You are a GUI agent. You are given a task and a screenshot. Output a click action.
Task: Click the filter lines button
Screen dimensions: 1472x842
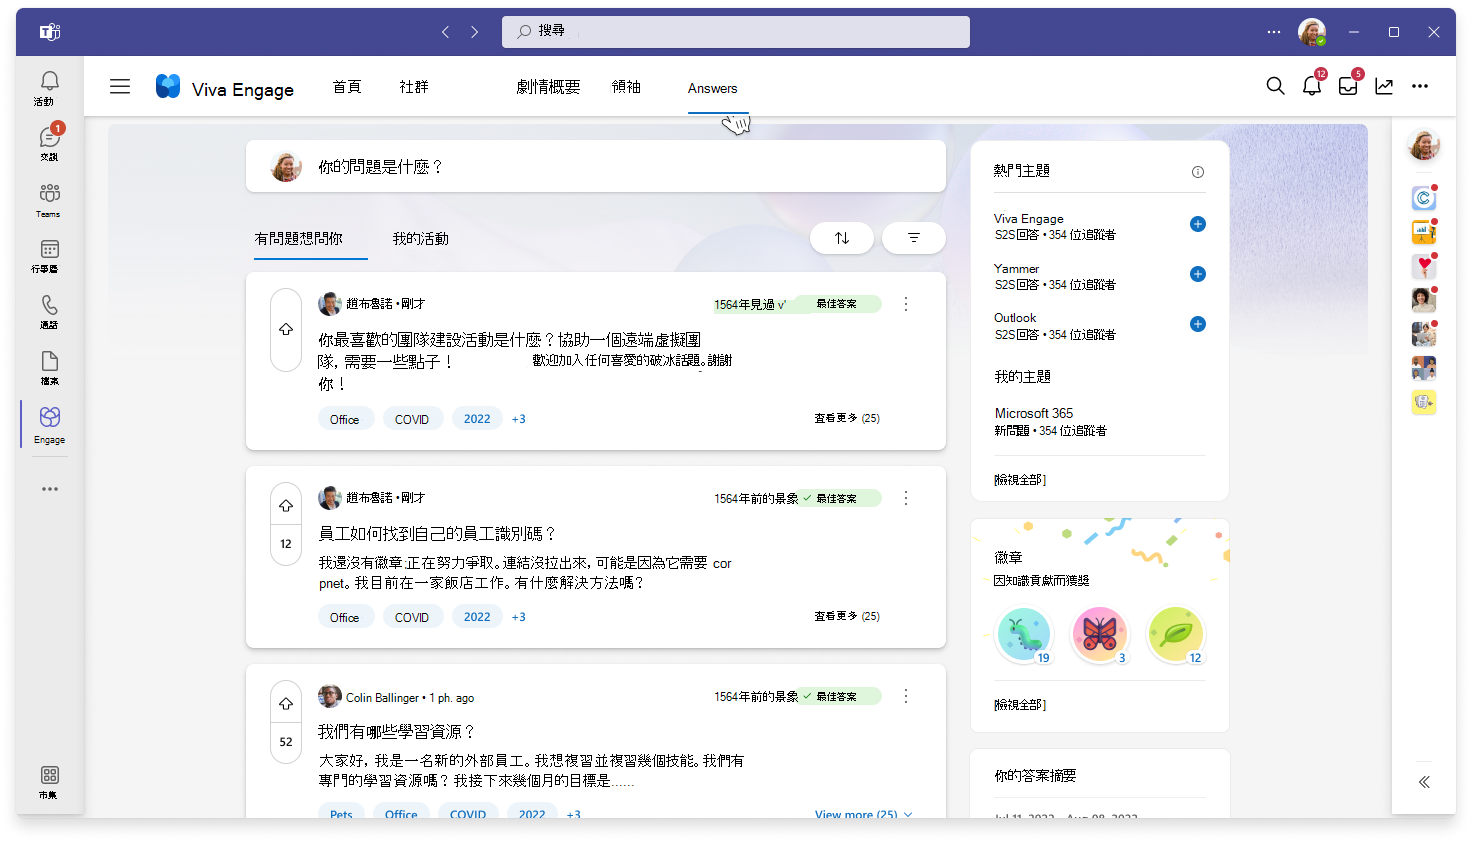click(x=914, y=238)
